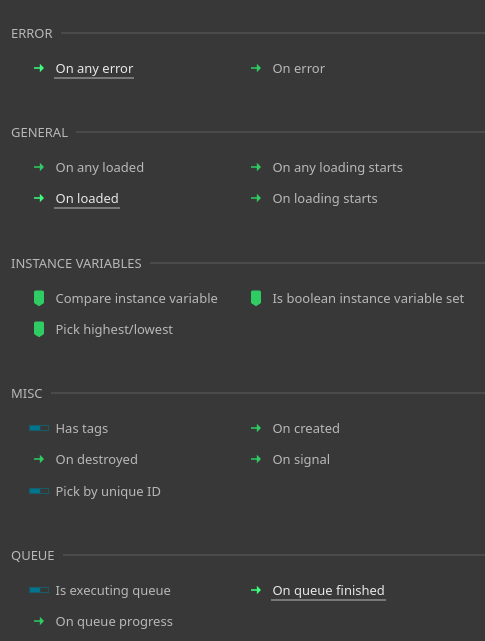Screen dimensions: 485x641
Task: Select the On queue finished condition
Action: pos(328,591)
